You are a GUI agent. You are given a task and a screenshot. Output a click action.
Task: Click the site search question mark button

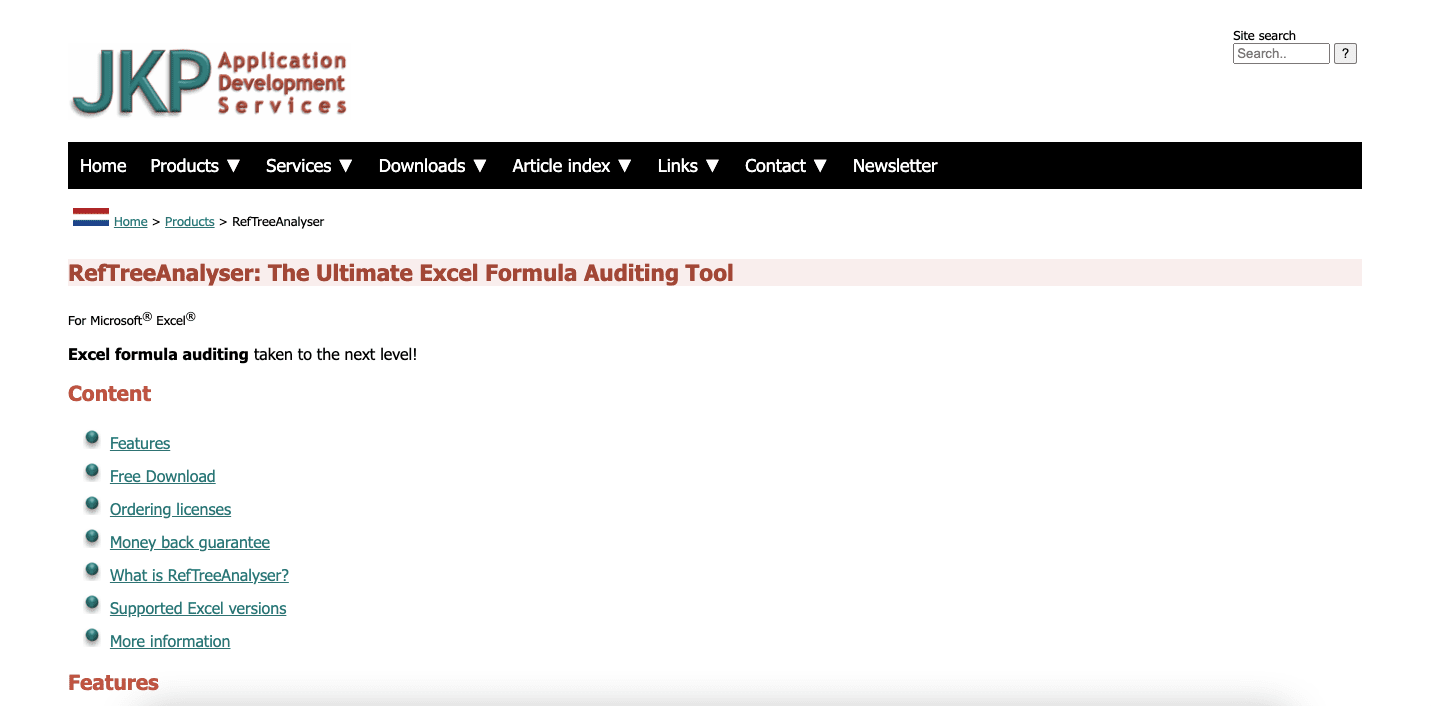pos(1345,54)
